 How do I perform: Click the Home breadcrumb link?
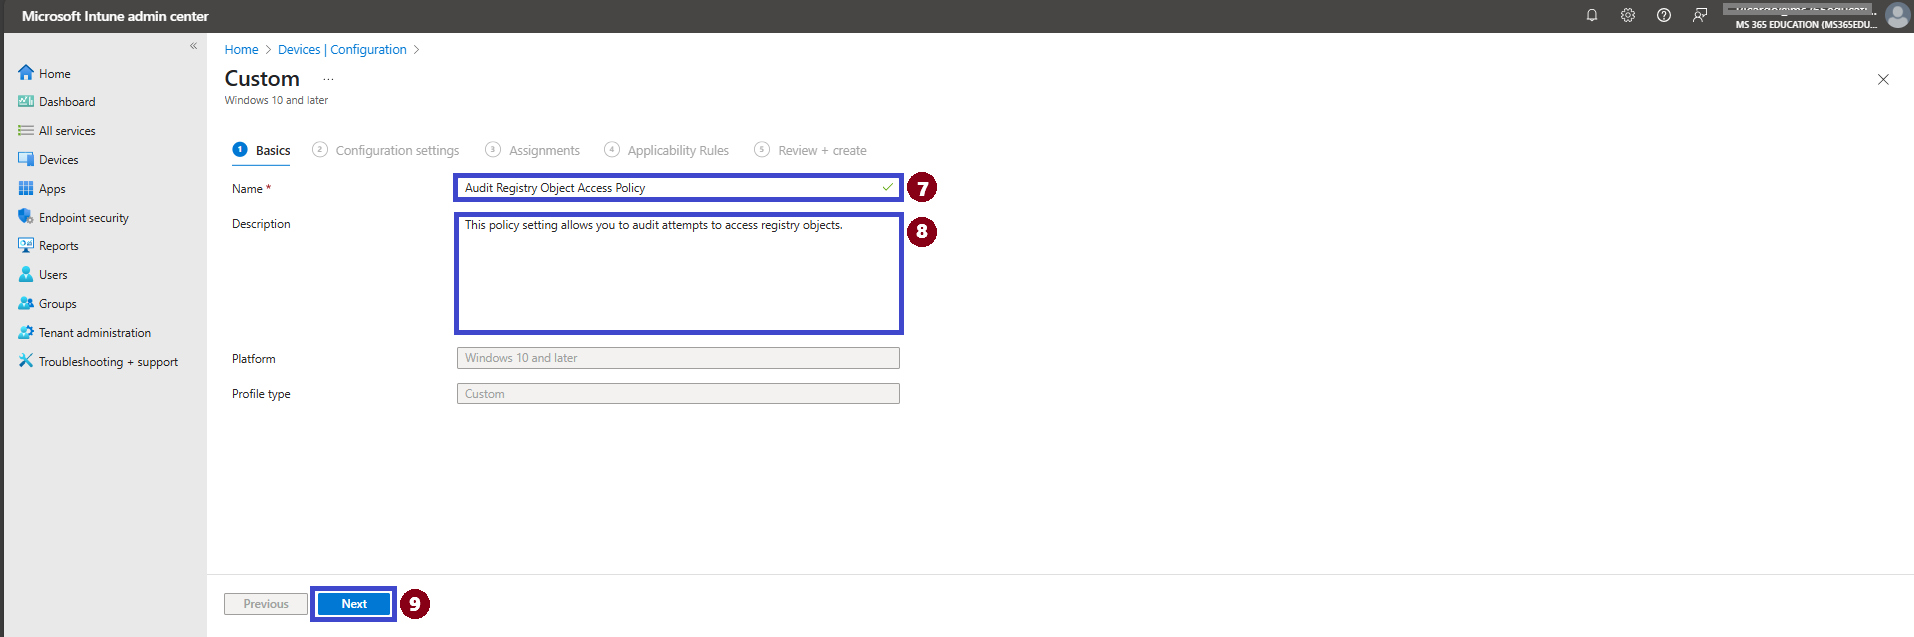[x=241, y=49]
